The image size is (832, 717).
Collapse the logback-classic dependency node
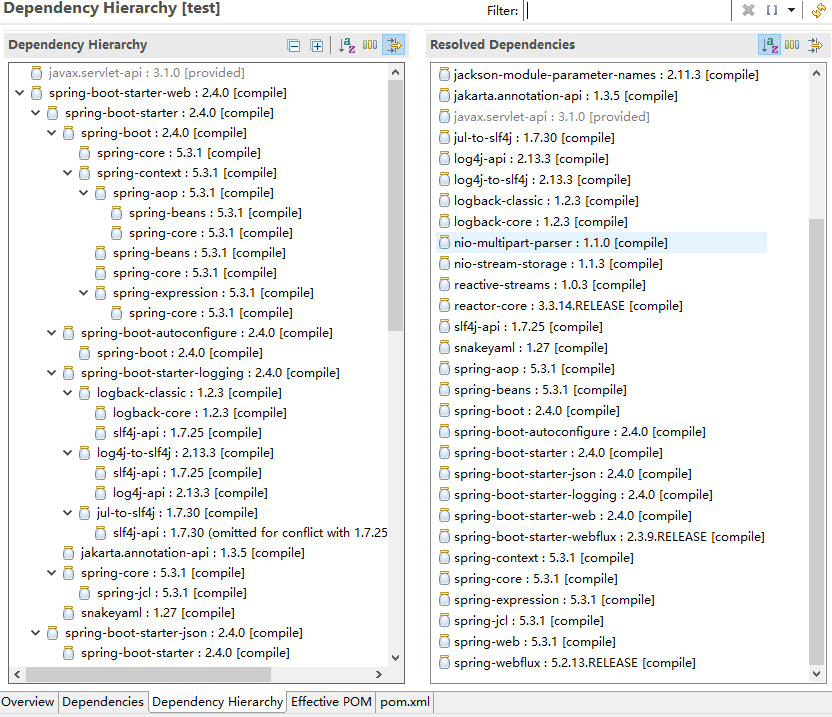tap(67, 392)
